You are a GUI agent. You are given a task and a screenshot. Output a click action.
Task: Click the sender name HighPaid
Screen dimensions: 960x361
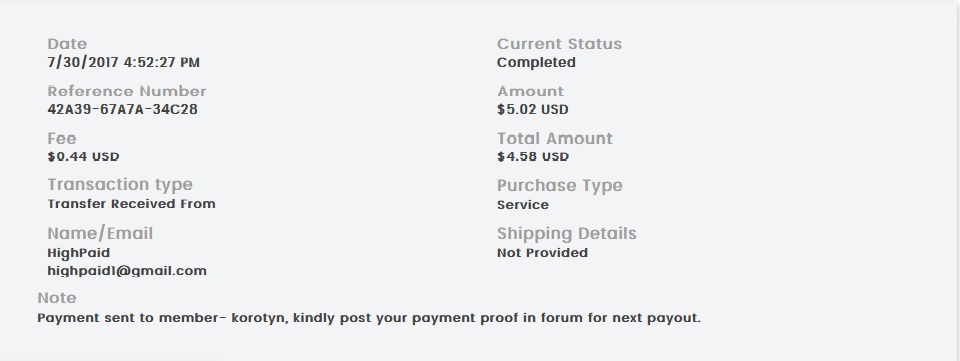click(79, 253)
